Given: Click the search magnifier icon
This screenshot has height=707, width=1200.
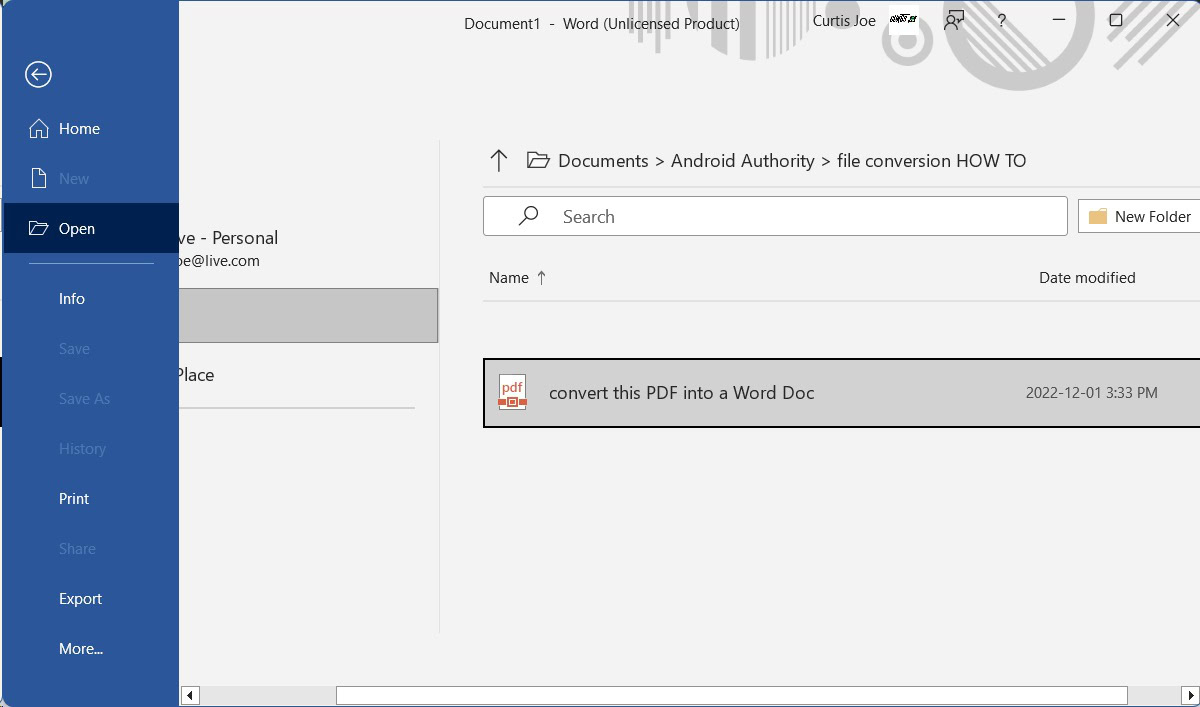Looking at the screenshot, I should [529, 216].
